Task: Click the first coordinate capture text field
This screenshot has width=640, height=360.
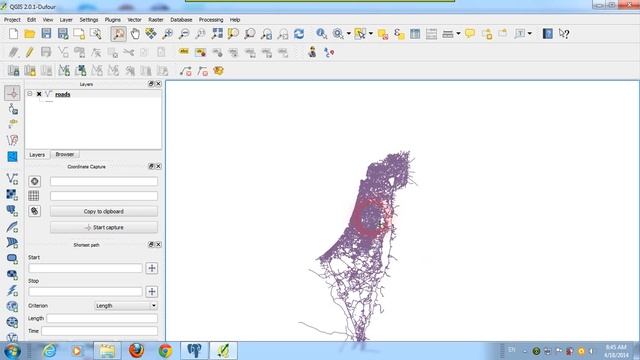Action: coord(104,181)
